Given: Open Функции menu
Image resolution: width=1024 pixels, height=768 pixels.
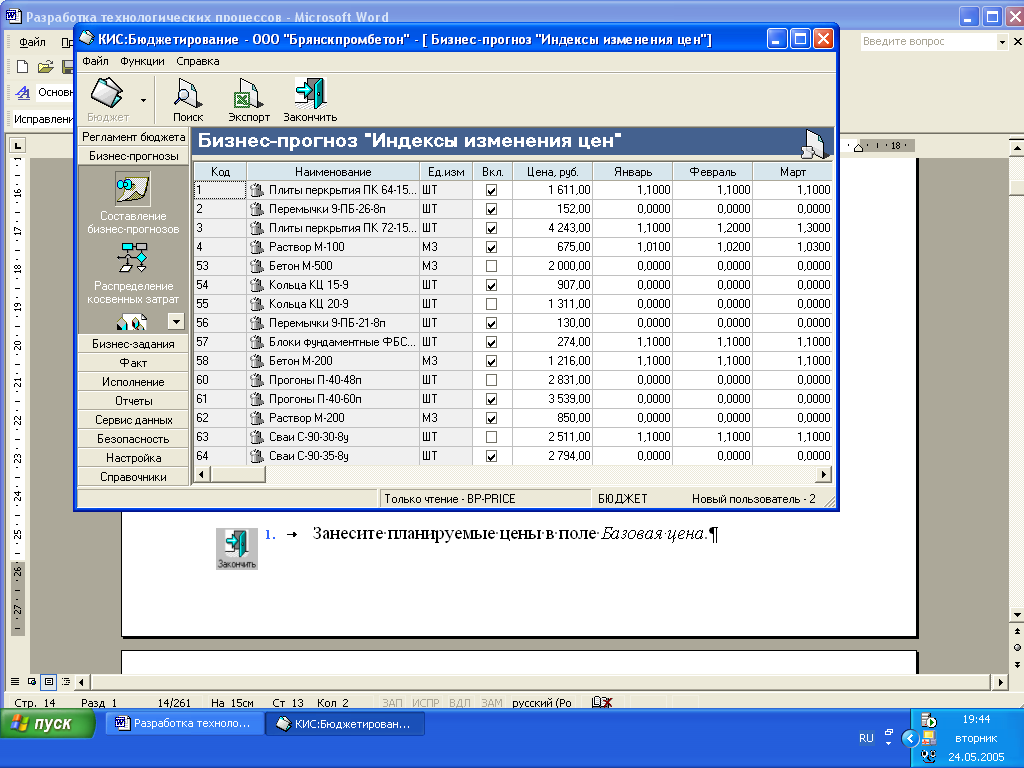Looking at the screenshot, I should click(142, 61).
